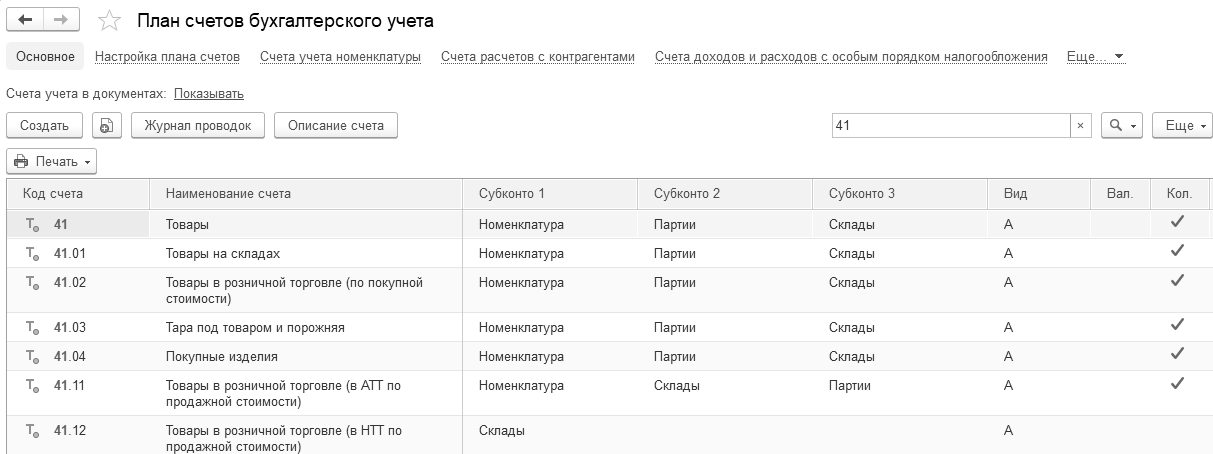
Task: Click in the search field containing 41
Action: coord(950,126)
